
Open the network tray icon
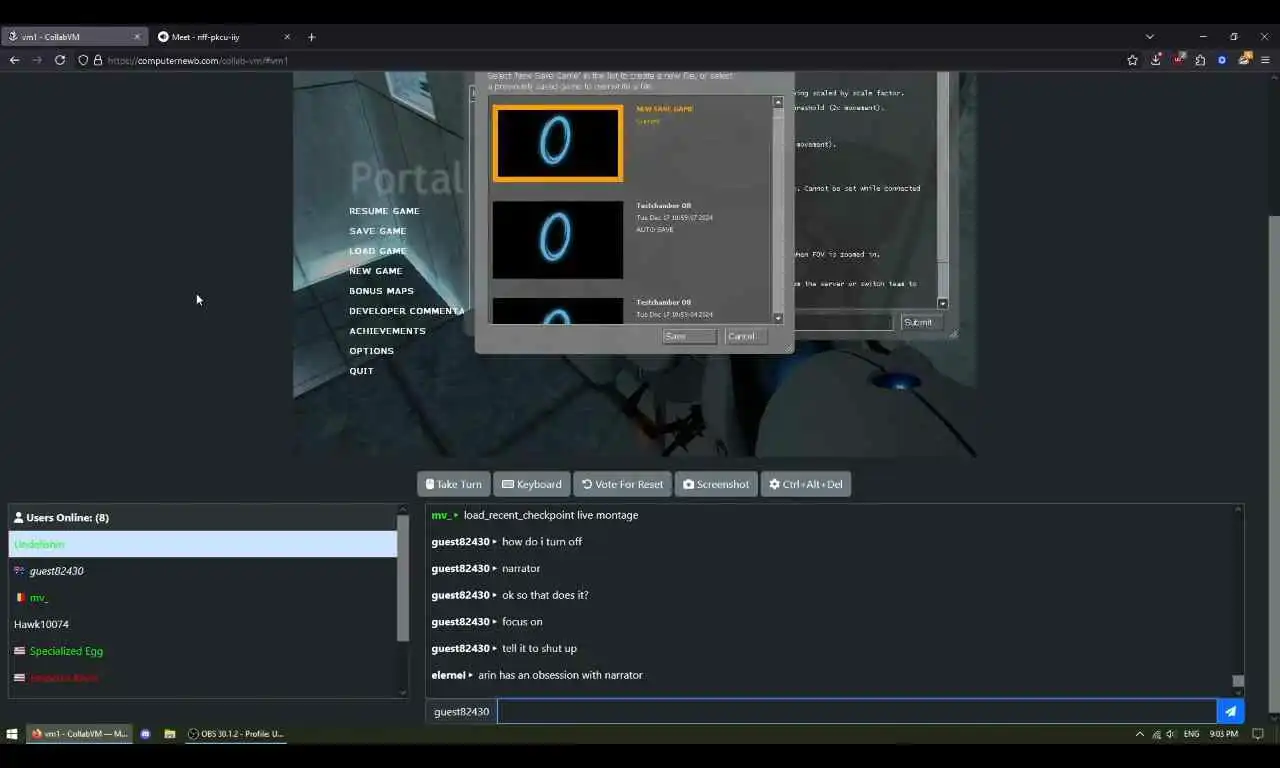coord(1156,734)
